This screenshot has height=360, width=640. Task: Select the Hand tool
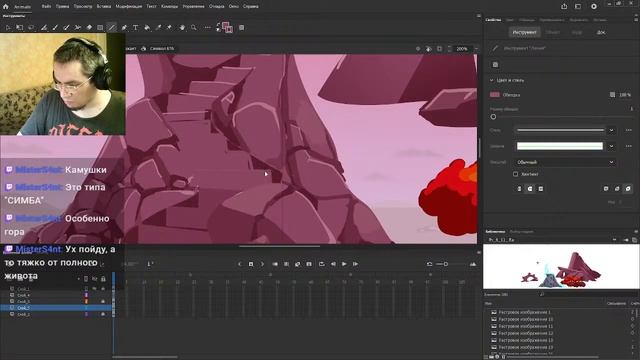click(182, 28)
